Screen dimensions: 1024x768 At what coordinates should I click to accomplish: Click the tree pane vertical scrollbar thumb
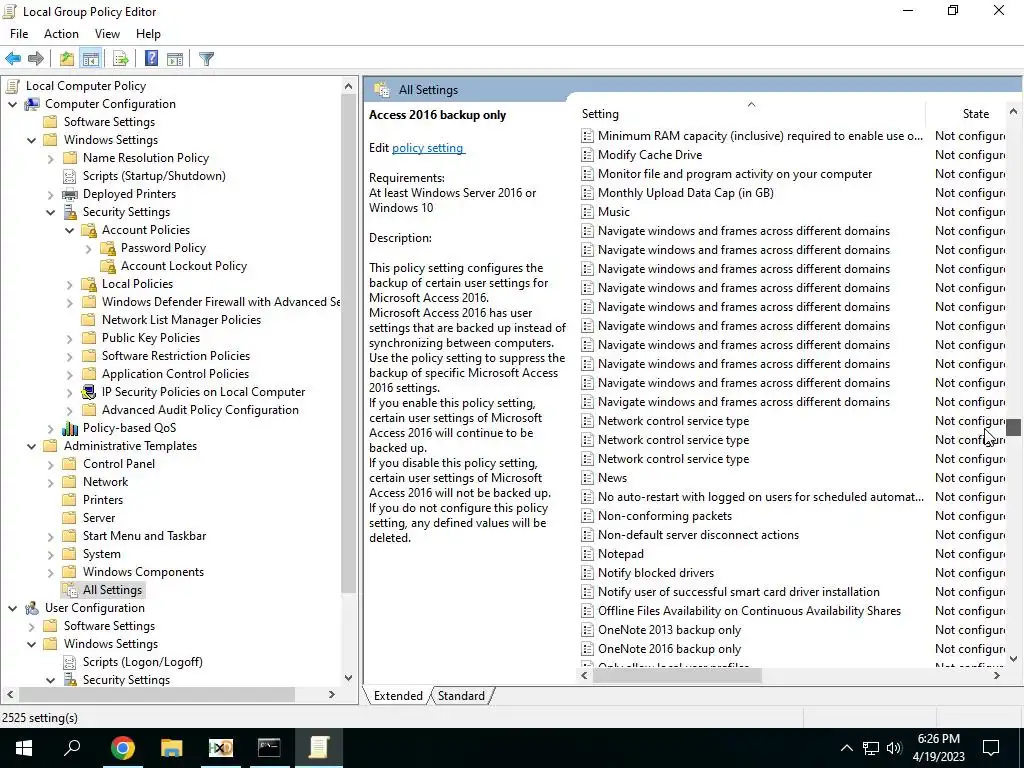click(x=349, y=344)
